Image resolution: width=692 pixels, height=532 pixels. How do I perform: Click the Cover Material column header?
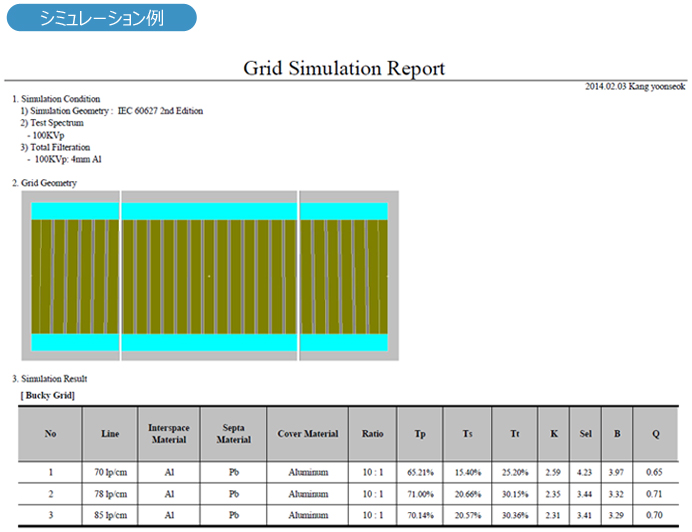308,434
